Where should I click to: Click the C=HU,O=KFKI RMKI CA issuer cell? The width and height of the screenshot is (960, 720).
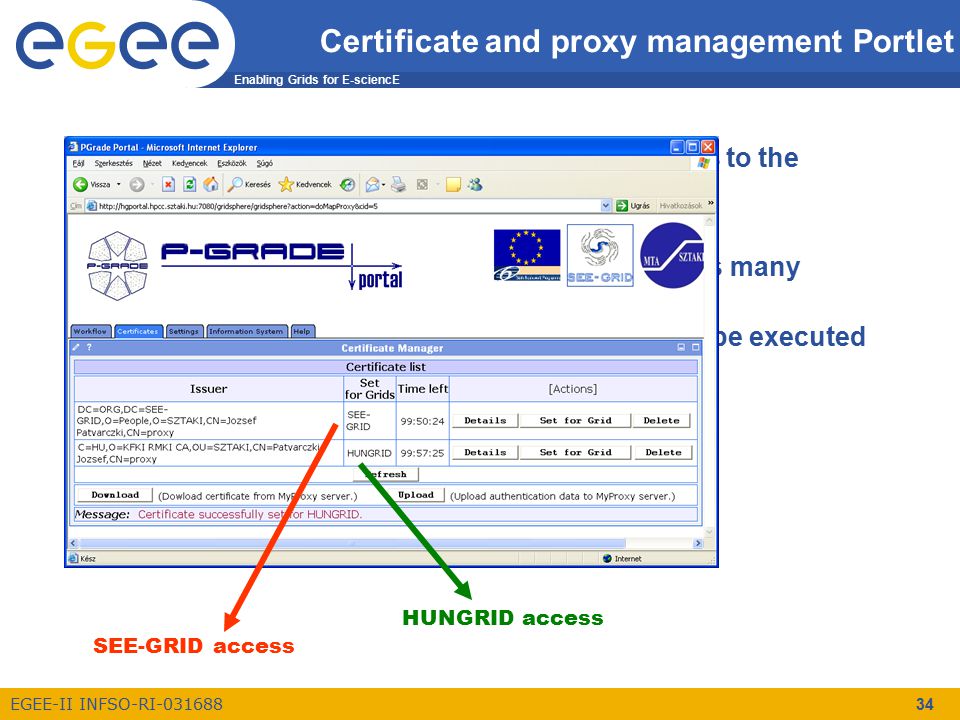pyautogui.click(x=209, y=453)
